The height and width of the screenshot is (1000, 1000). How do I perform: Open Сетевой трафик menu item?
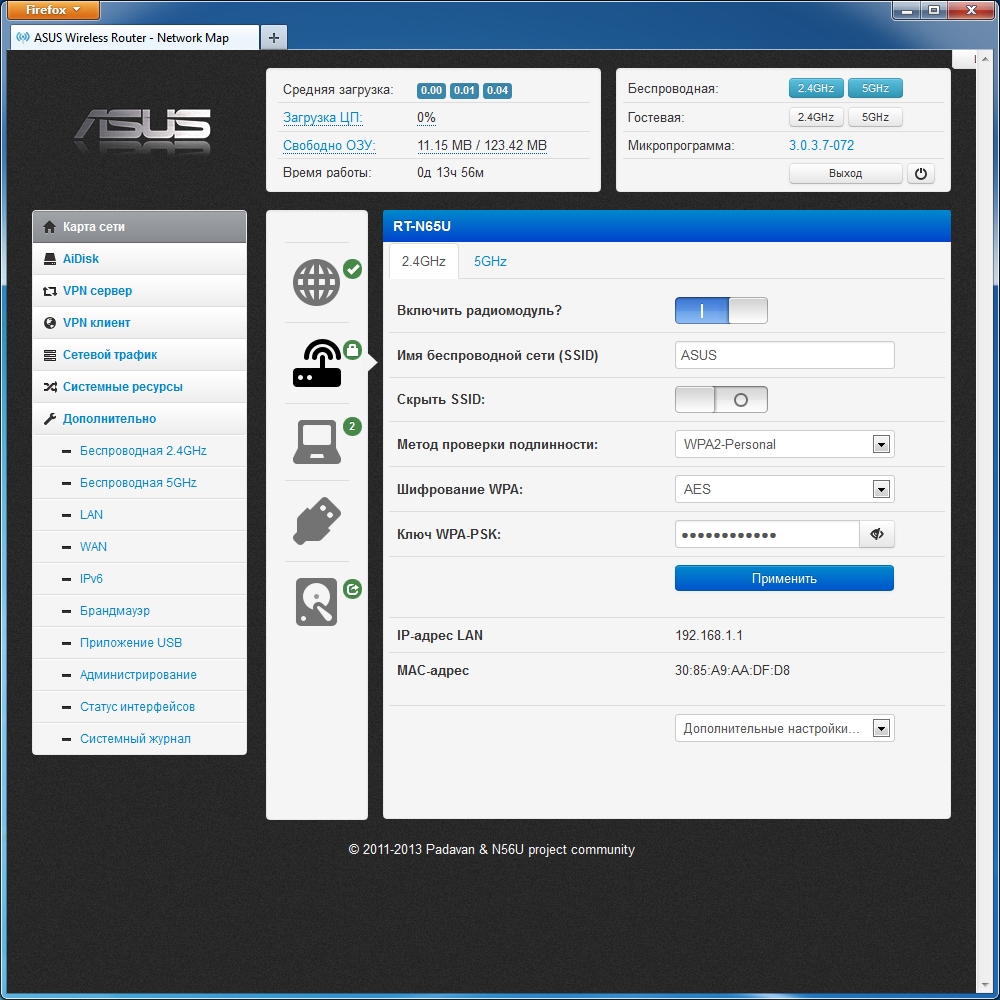coord(139,355)
